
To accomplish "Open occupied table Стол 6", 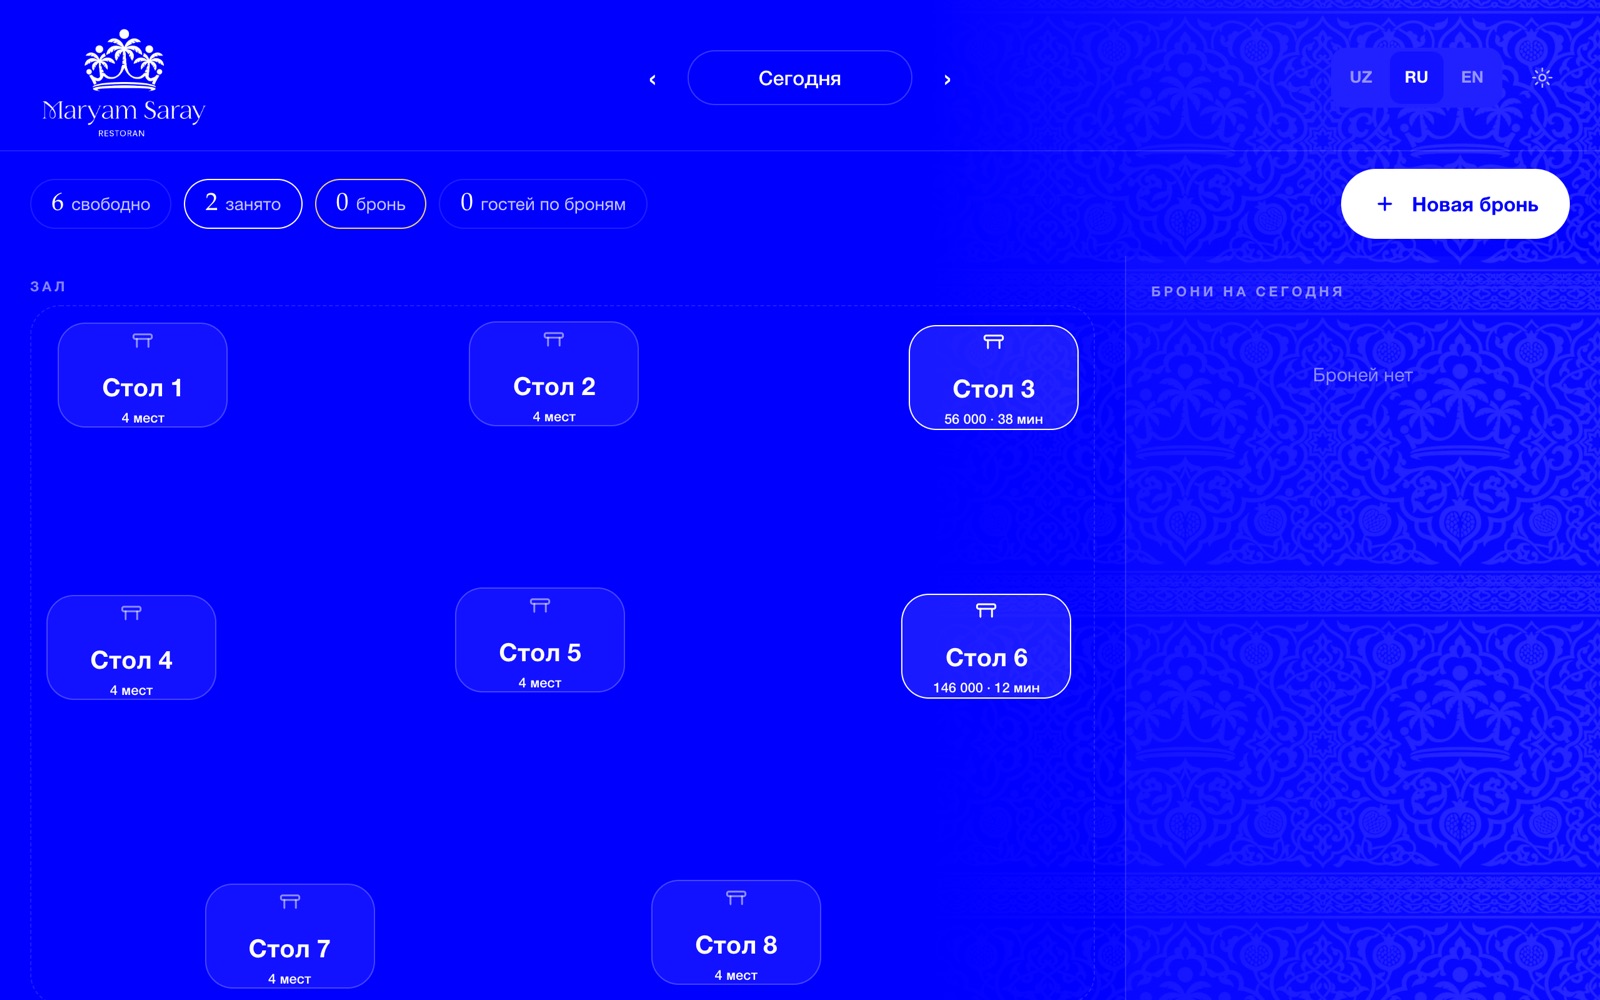I will click(986, 646).
